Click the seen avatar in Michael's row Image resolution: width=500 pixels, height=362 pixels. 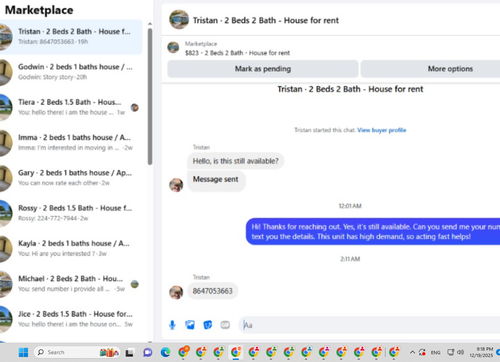135,284
